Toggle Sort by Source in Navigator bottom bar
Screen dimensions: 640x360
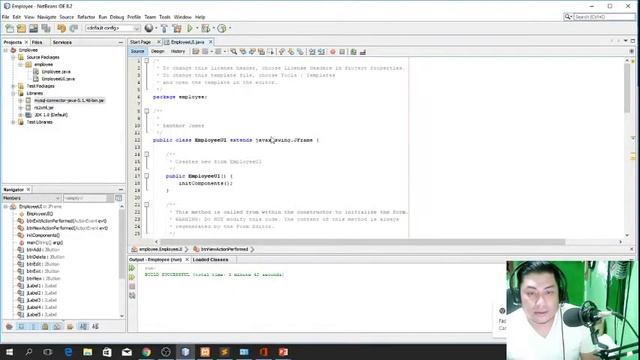[96, 326]
